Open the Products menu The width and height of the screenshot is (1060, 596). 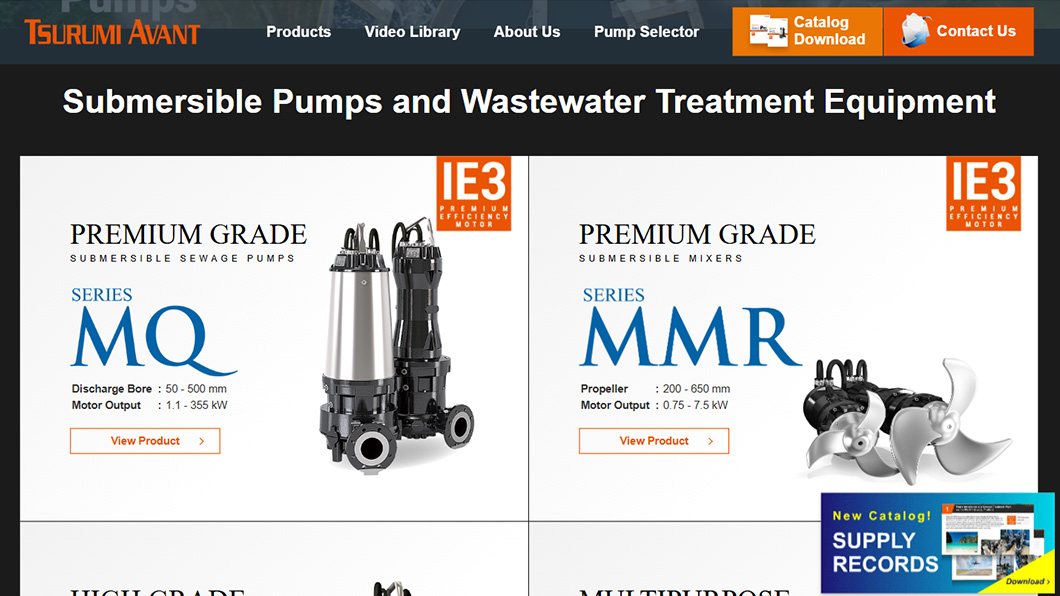pyautogui.click(x=298, y=32)
